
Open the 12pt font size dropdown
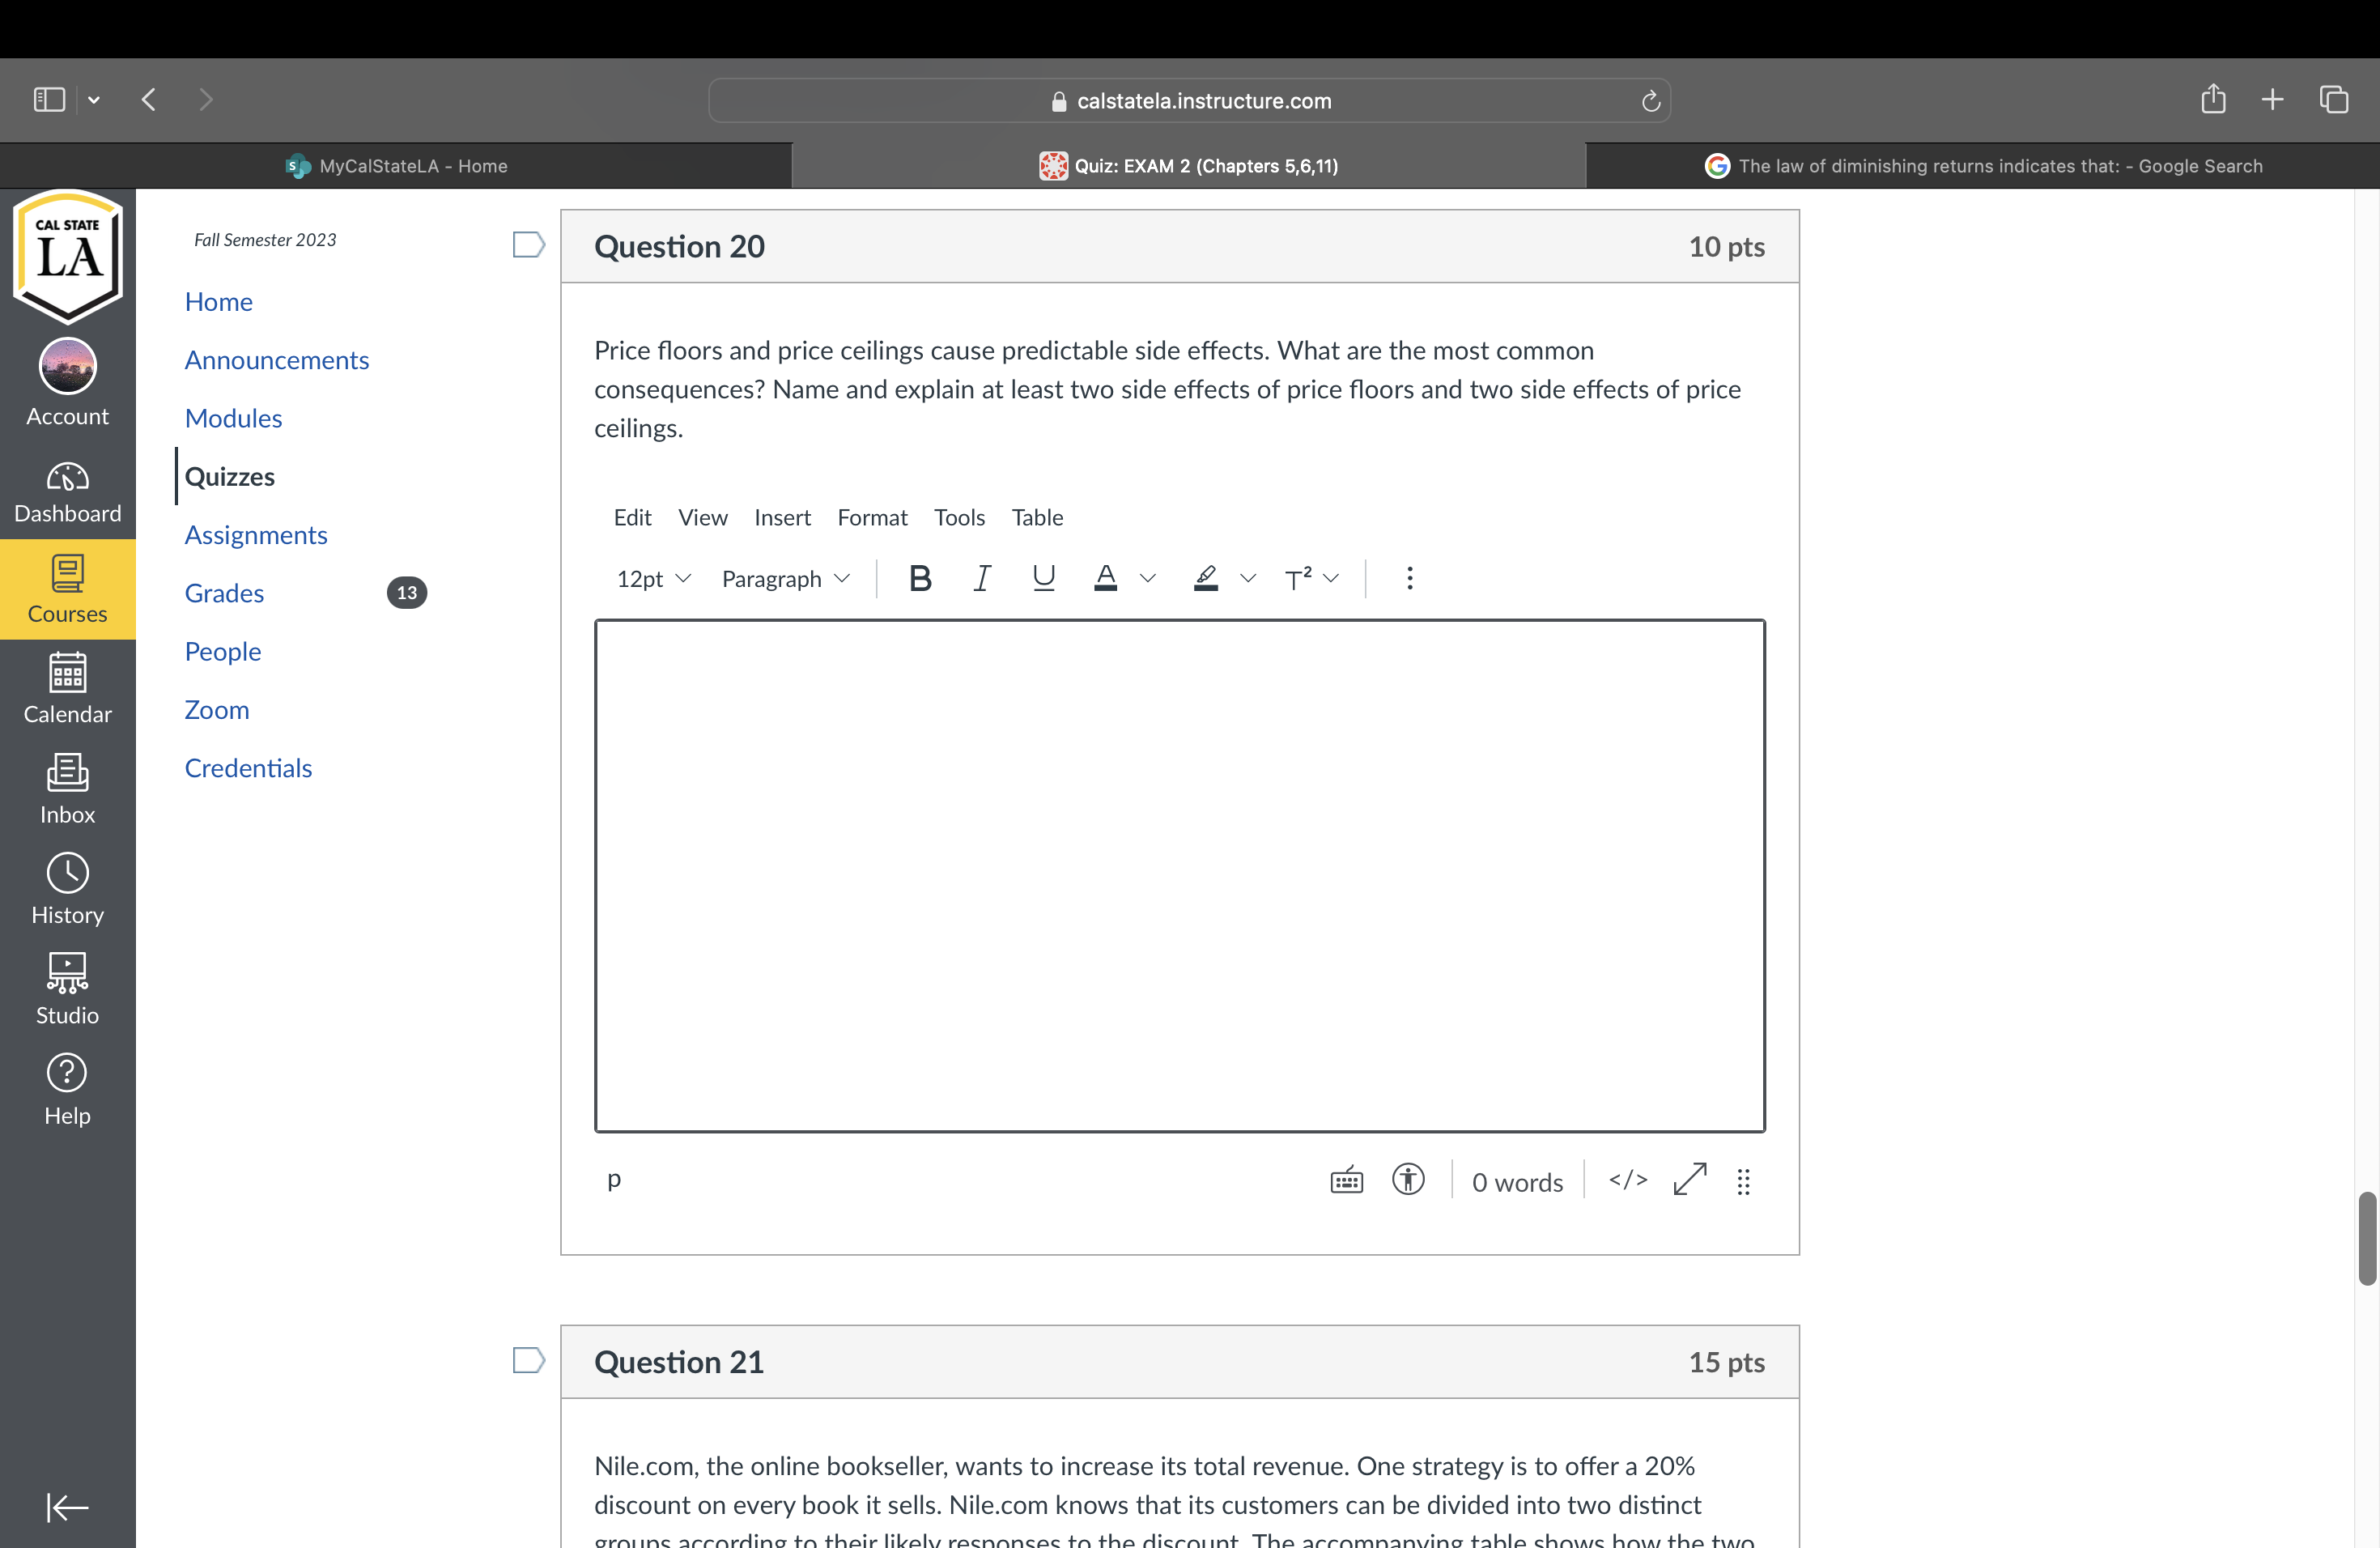tap(653, 579)
